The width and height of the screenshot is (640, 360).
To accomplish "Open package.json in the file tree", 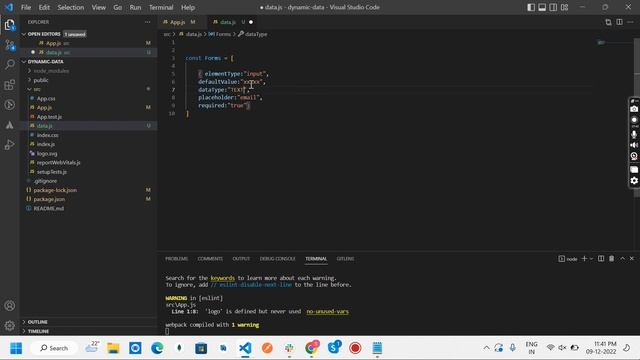I will (49, 199).
